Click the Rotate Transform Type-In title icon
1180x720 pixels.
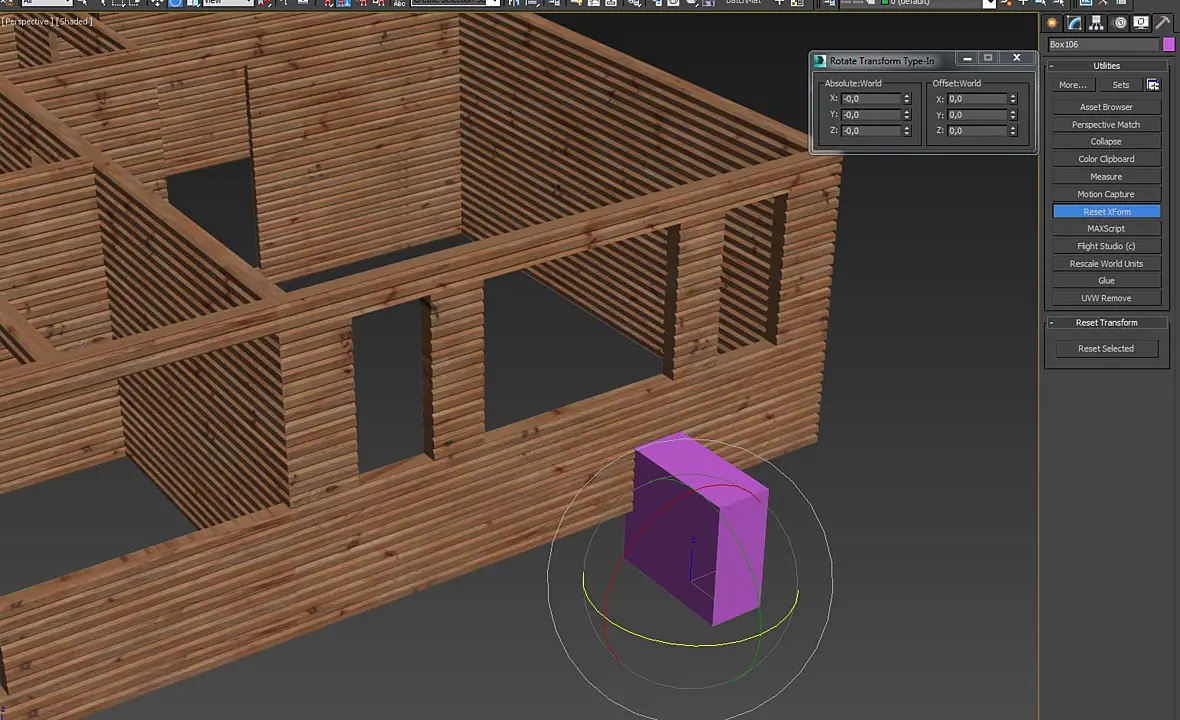tap(820, 60)
